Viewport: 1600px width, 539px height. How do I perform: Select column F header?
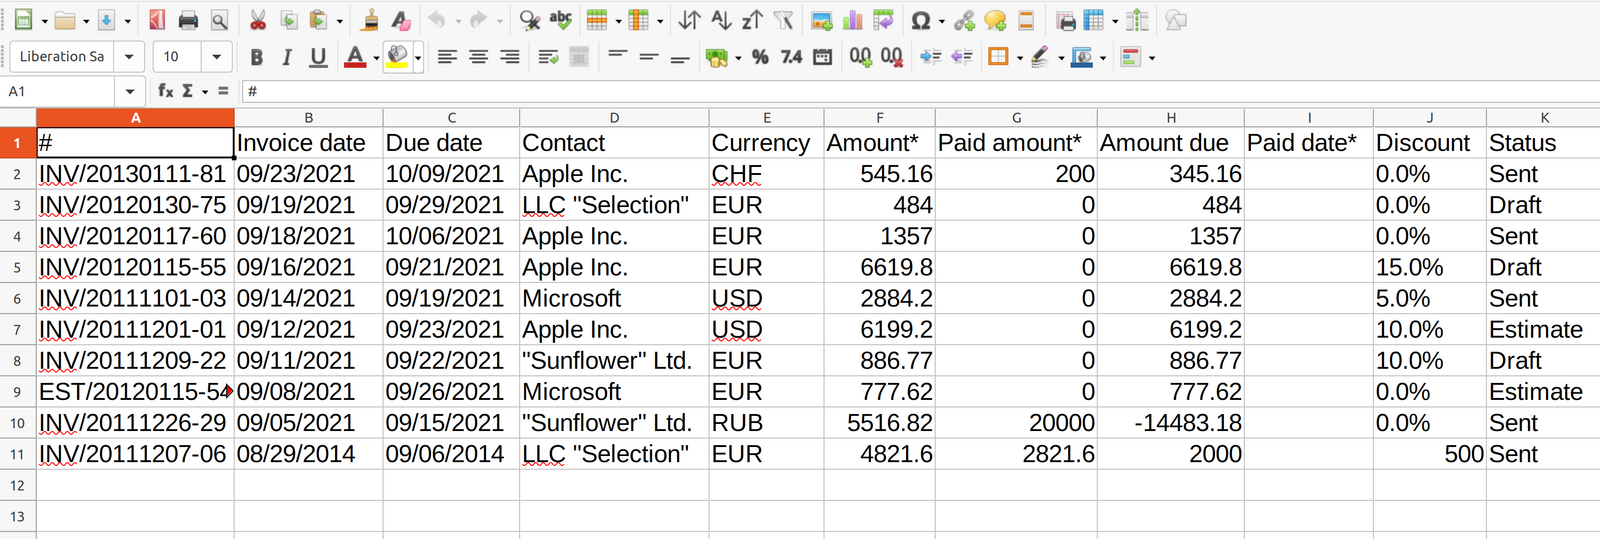pyautogui.click(x=879, y=118)
